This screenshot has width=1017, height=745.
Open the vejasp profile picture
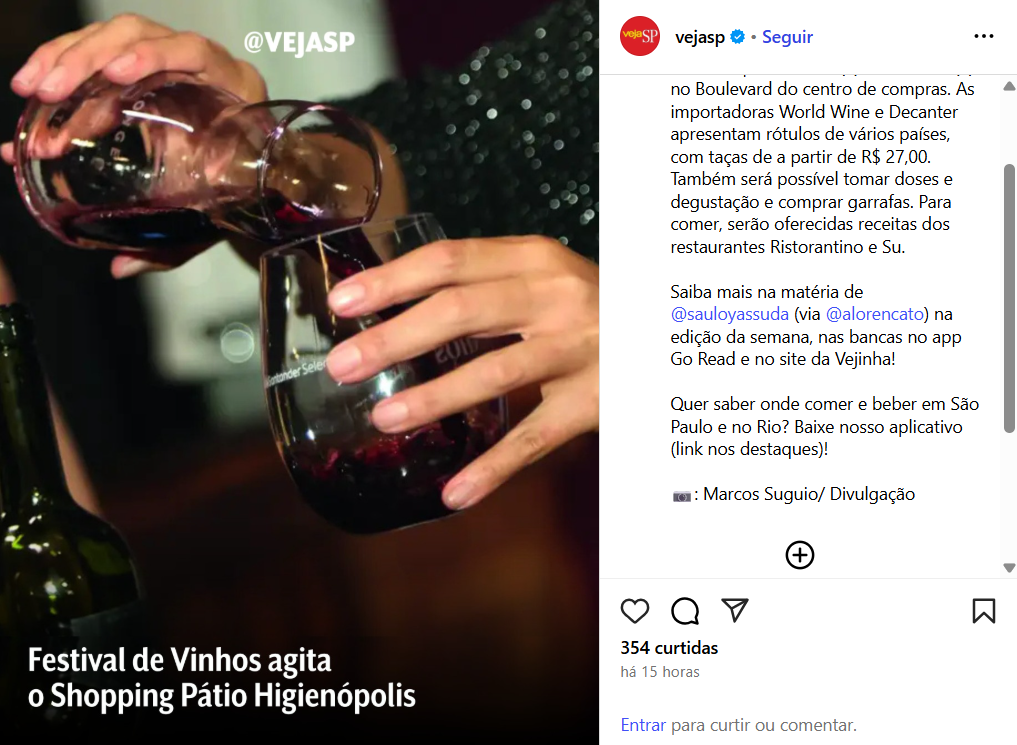pyautogui.click(x=640, y=36)
